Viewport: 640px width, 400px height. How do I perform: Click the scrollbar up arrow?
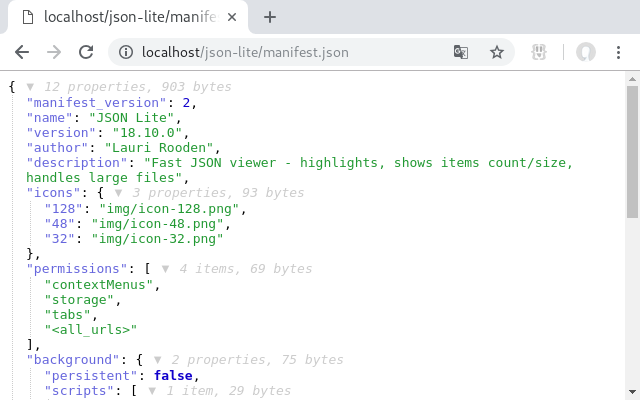[632, 79]
